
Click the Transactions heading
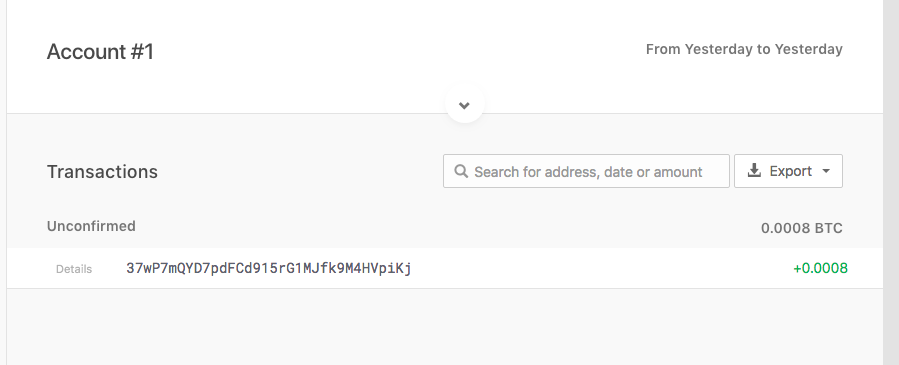pos(102,172)
